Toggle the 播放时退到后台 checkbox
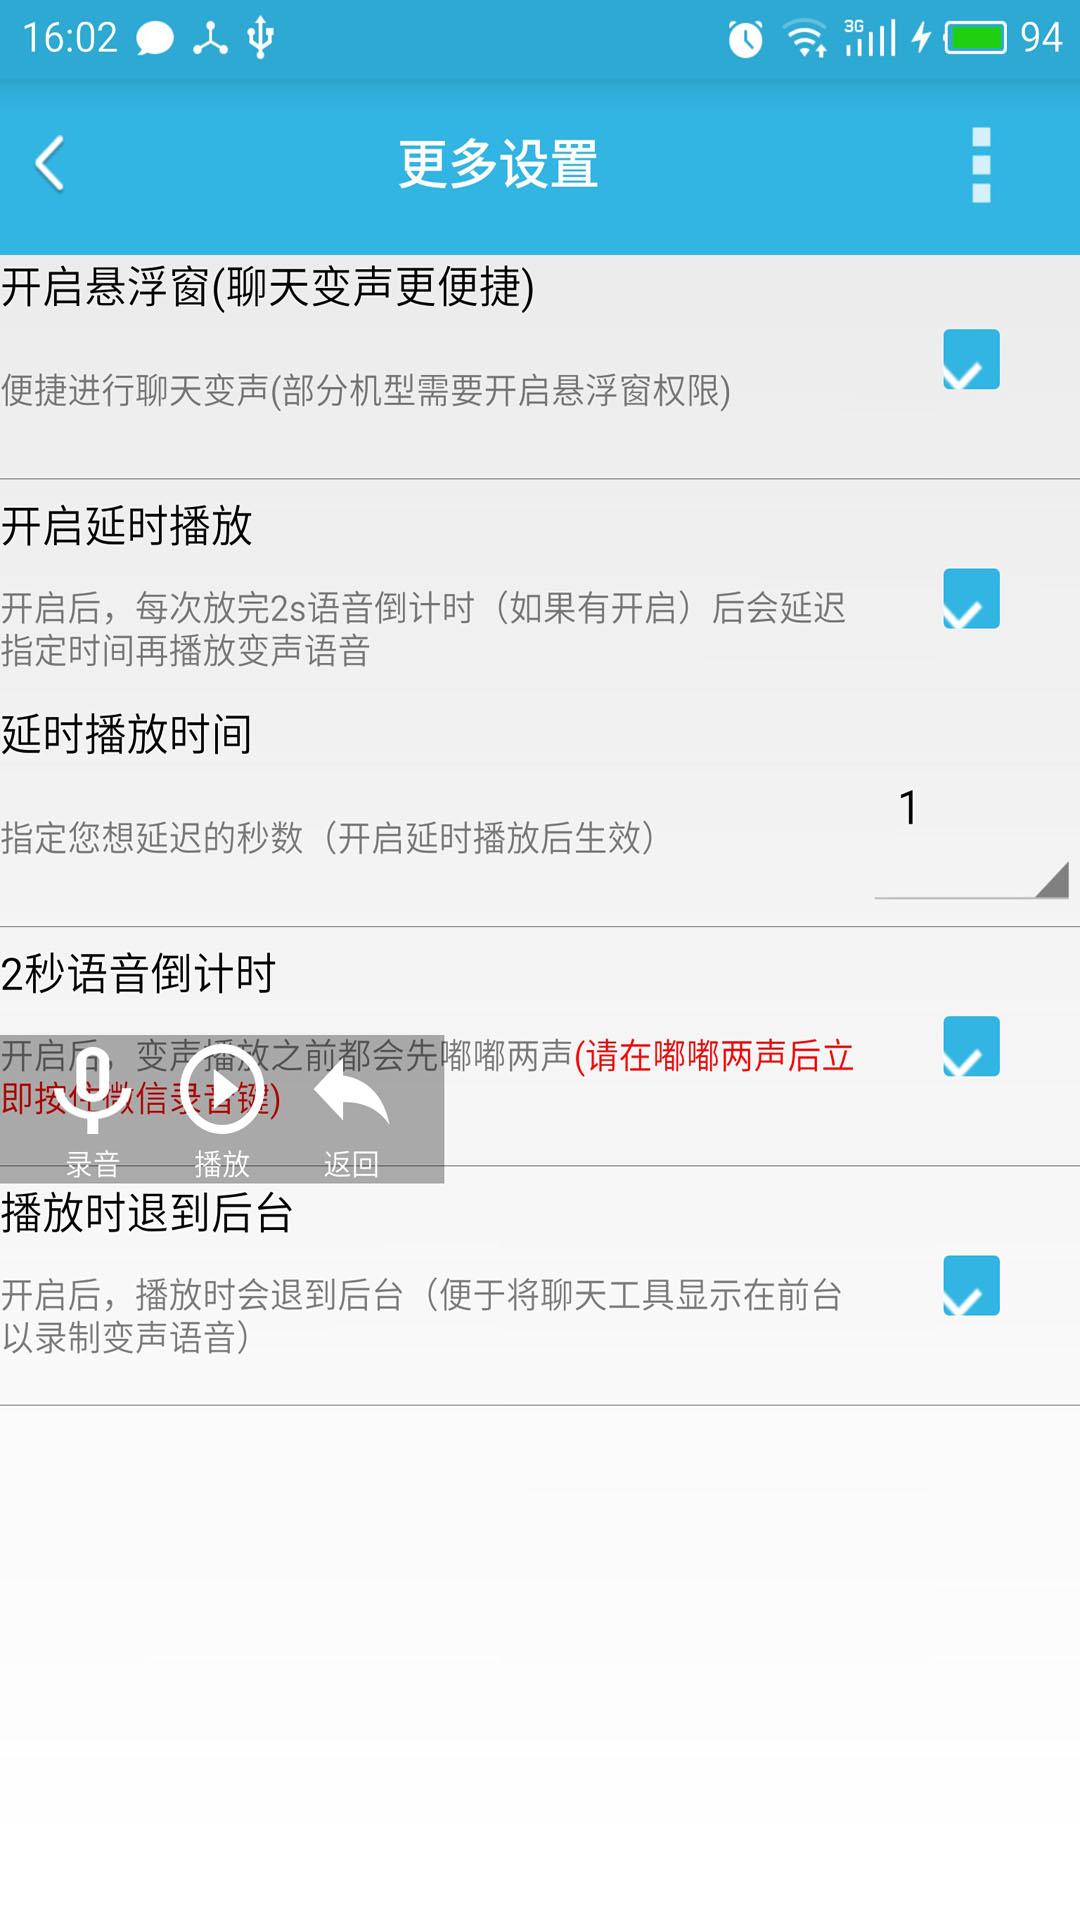 971,1285
